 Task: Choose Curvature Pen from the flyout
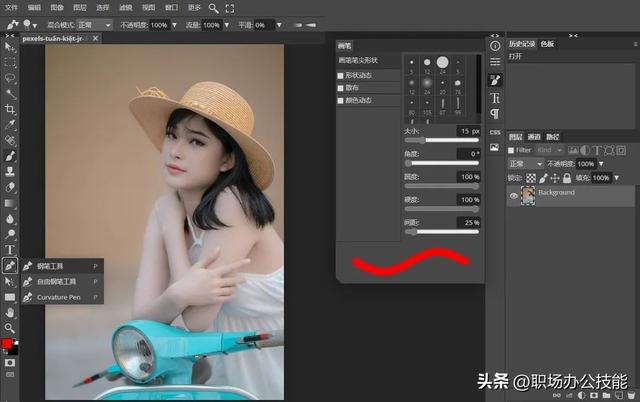(x=62, y=297)
